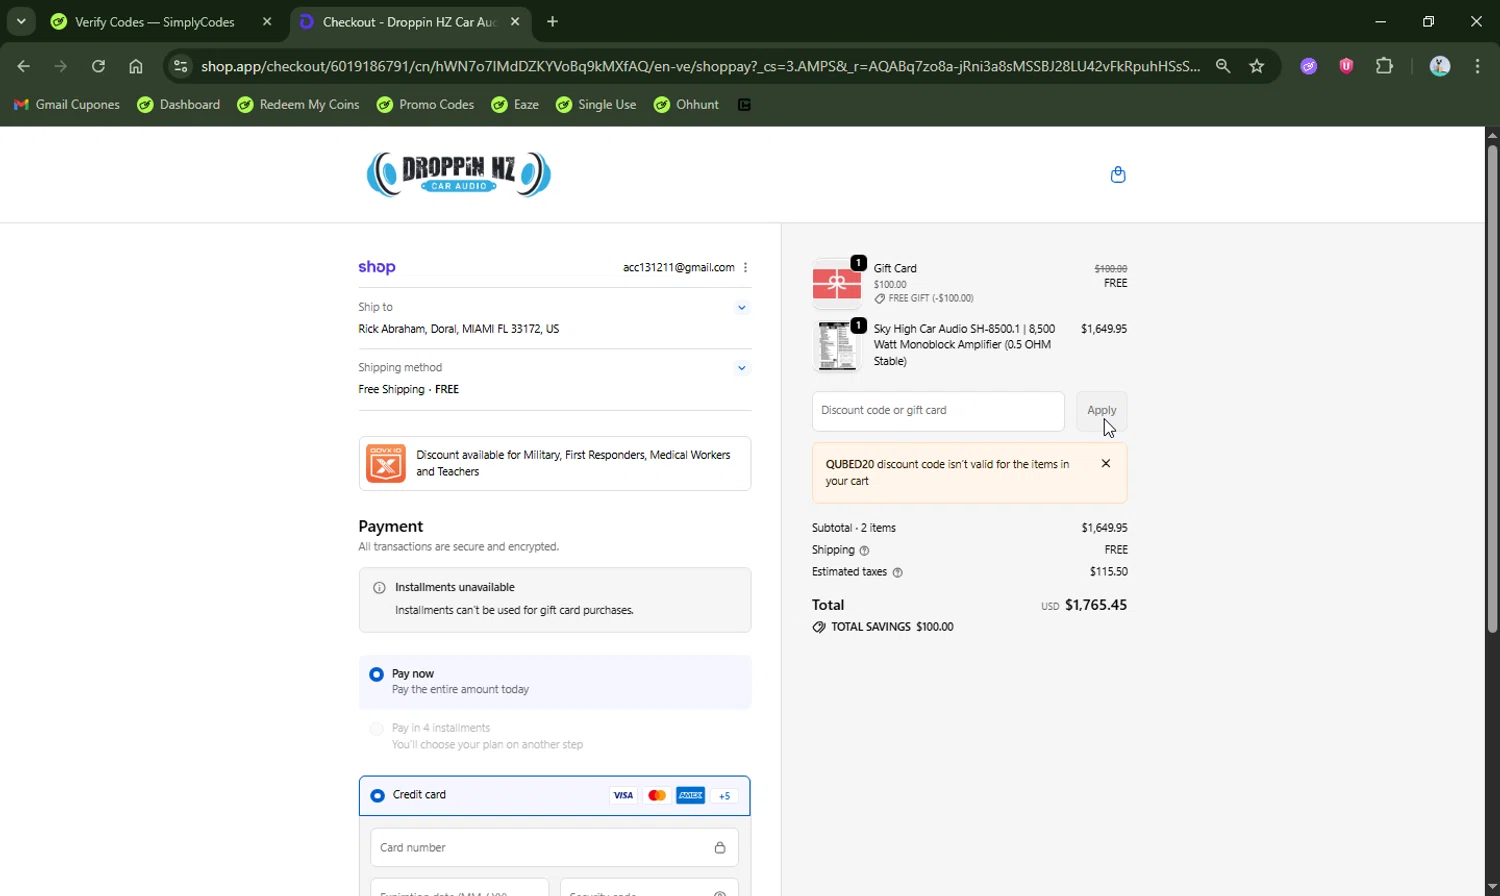Open the browser profile avatar

pos(1440,67)
